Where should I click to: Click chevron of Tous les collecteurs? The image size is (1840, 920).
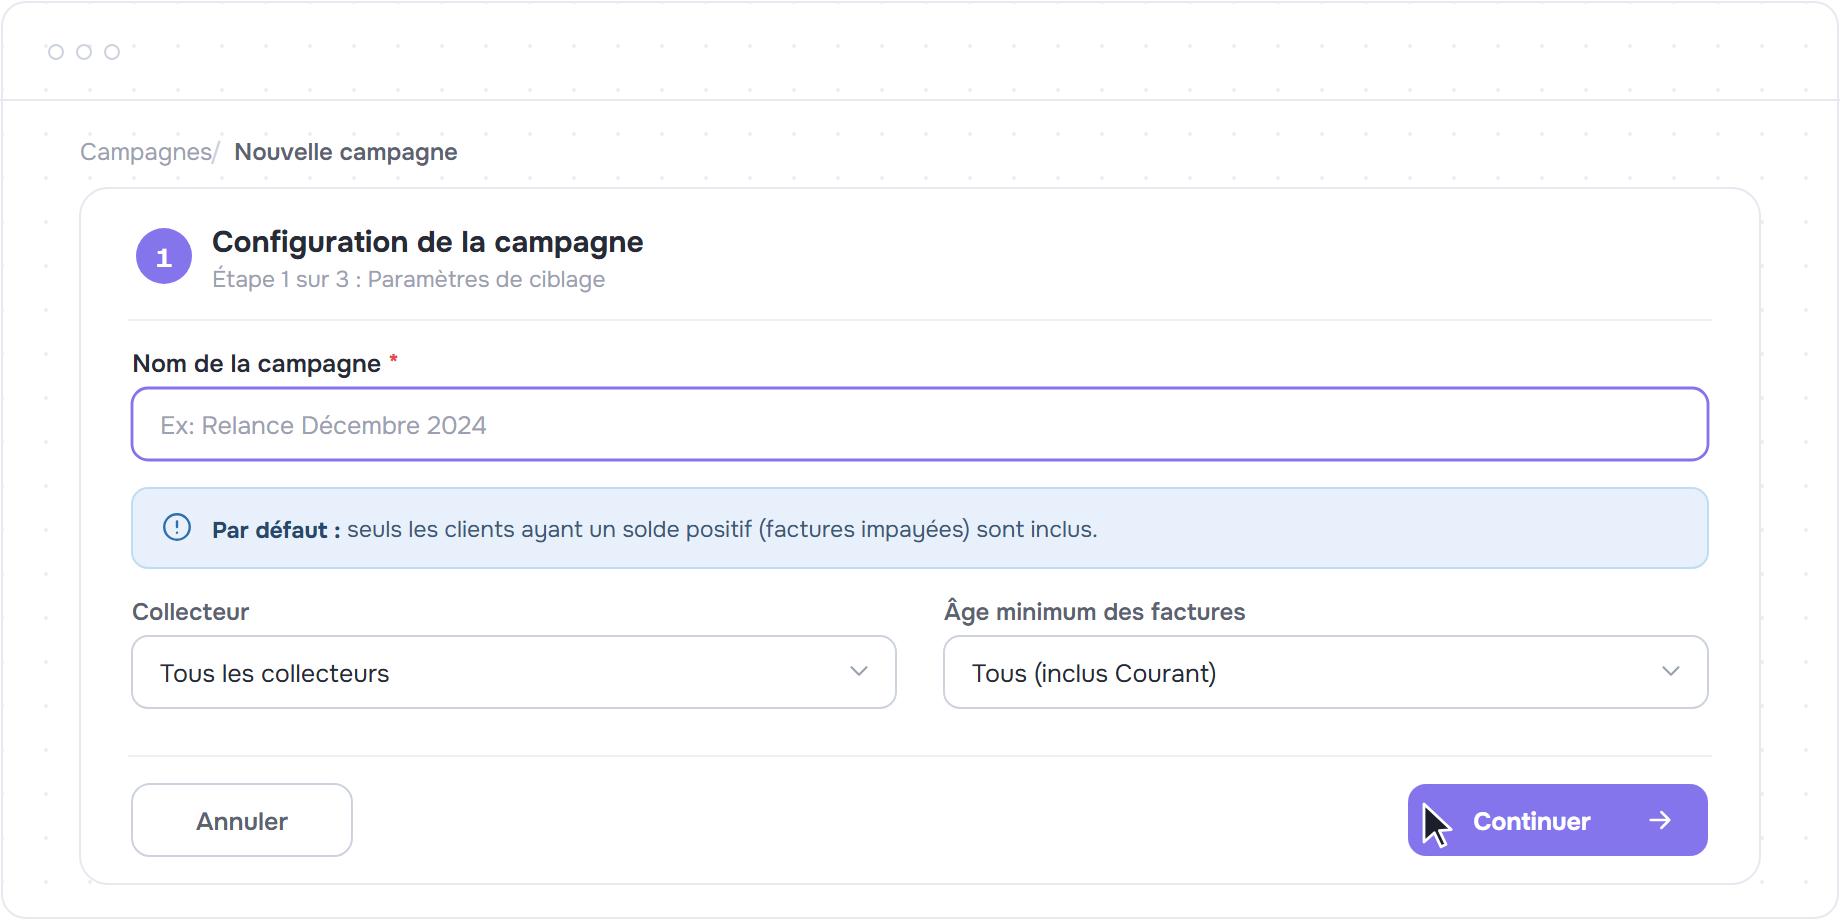[859, 671]
